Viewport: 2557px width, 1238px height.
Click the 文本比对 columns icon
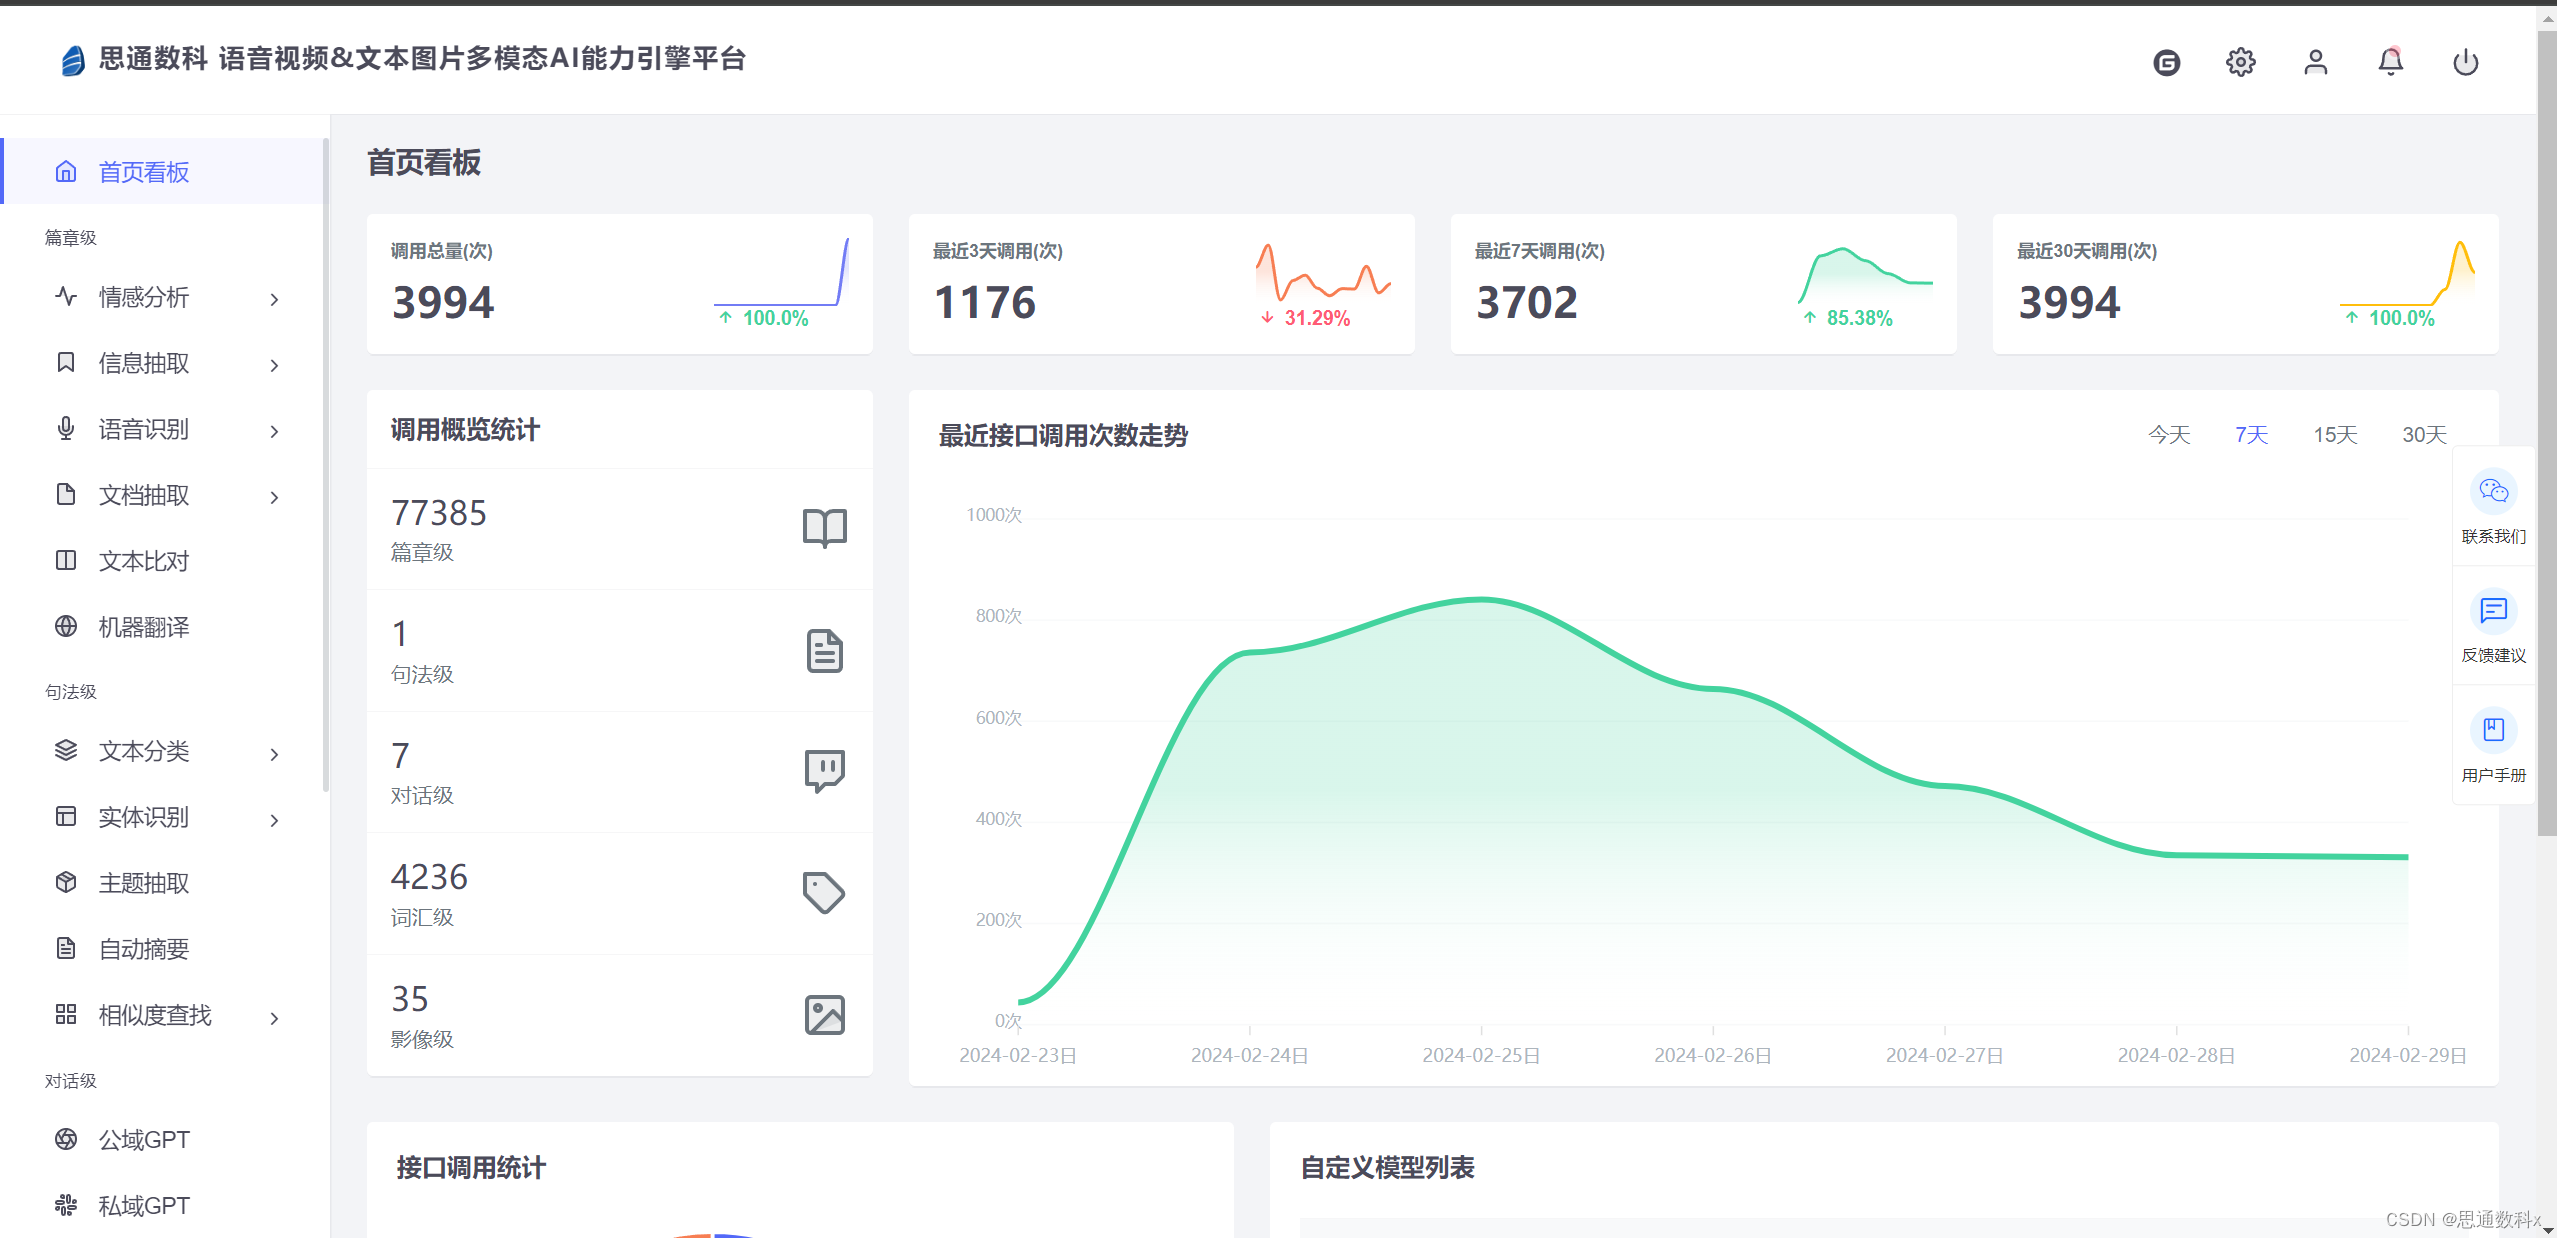pos(66,560)
